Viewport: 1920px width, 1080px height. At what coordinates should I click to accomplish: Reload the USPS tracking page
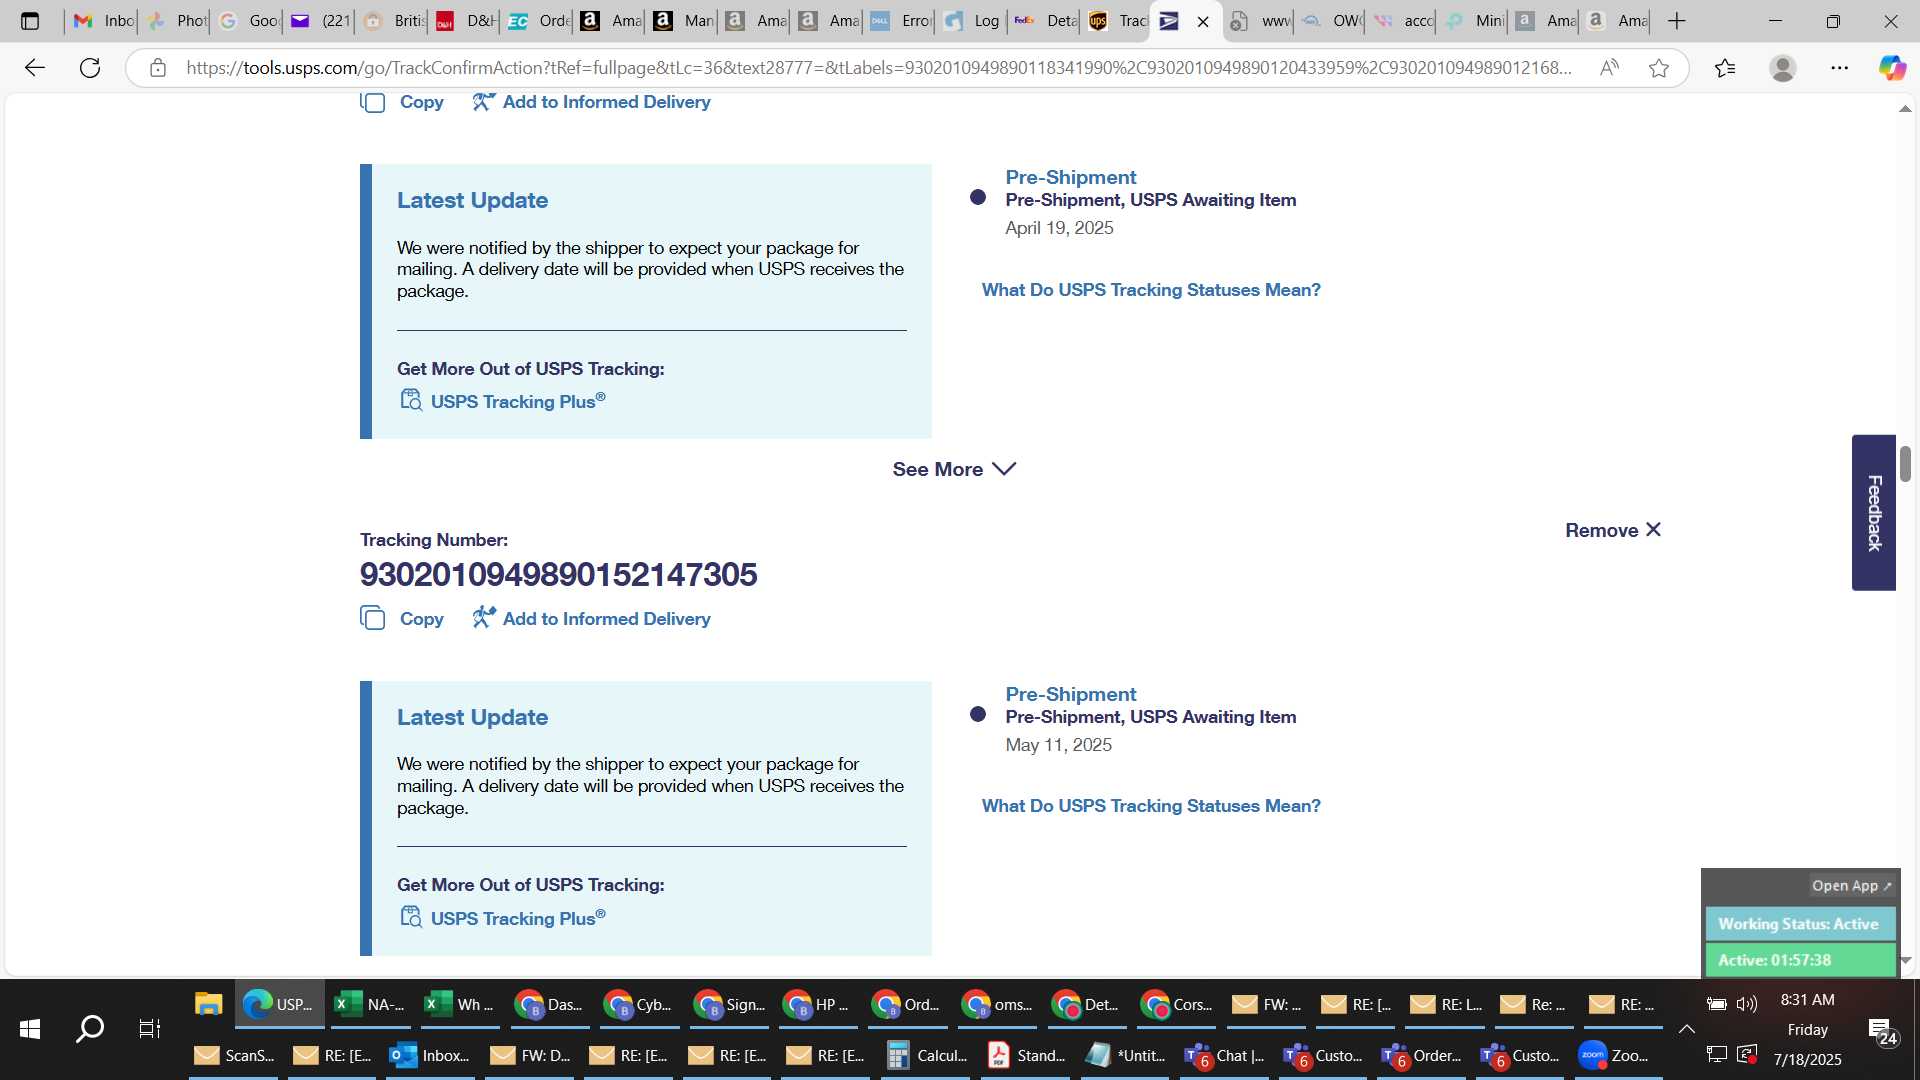tap(90, 68)
